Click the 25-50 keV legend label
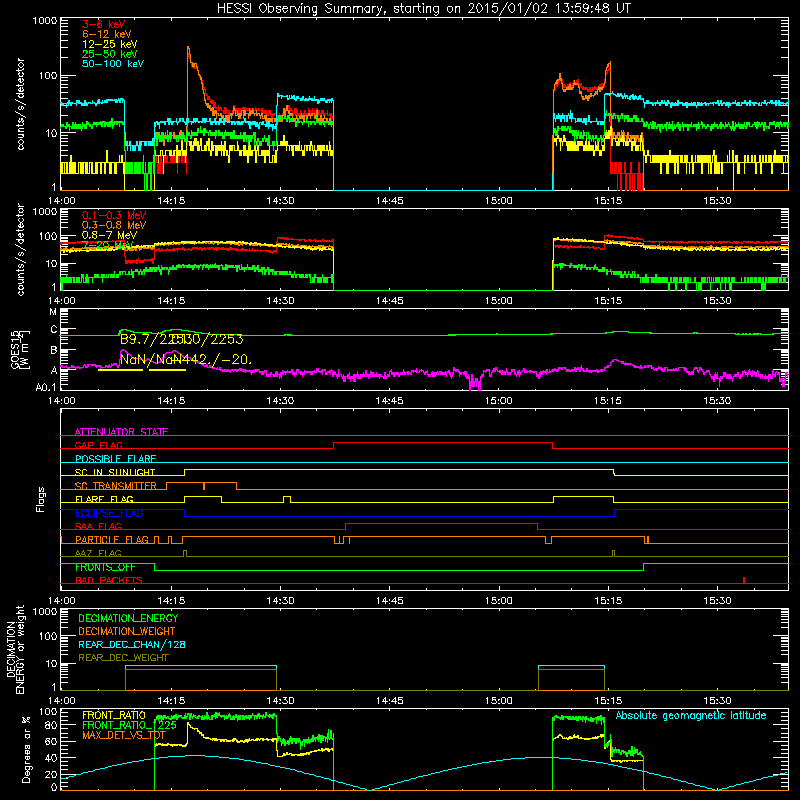The height and width of the screenshot is (800, 800). point(110,54)
